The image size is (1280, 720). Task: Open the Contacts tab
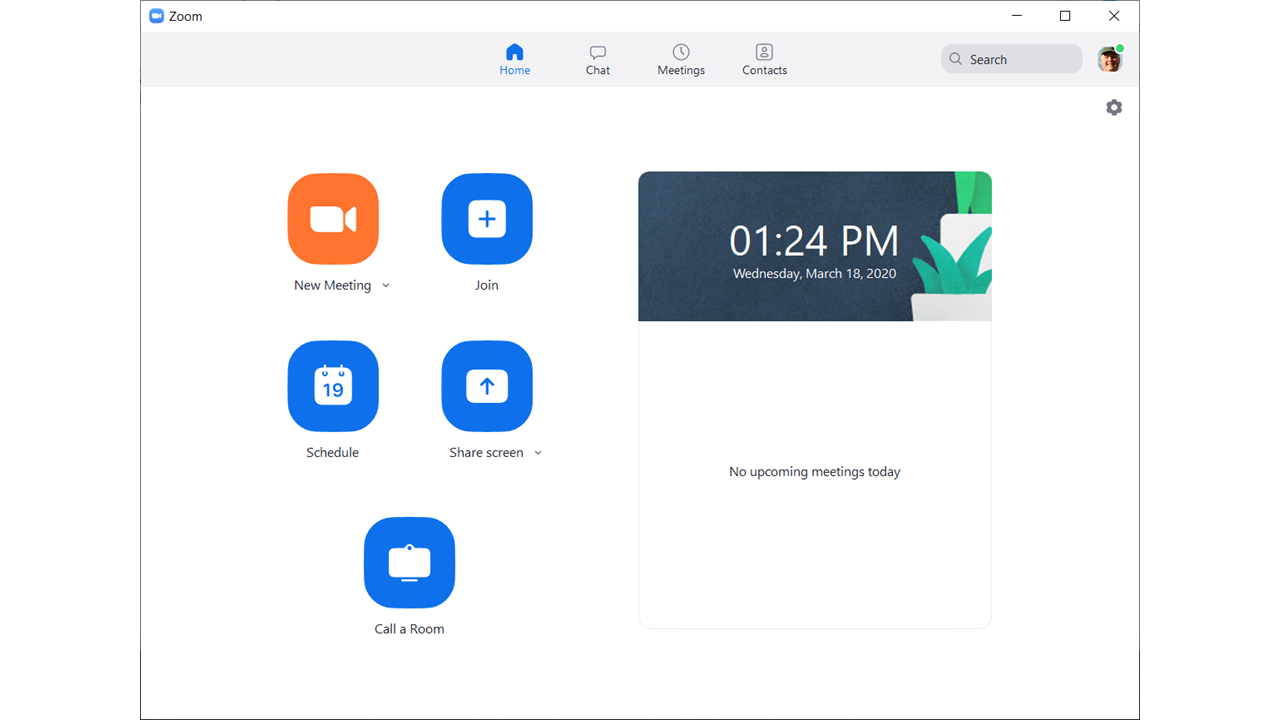click(764, 59)
